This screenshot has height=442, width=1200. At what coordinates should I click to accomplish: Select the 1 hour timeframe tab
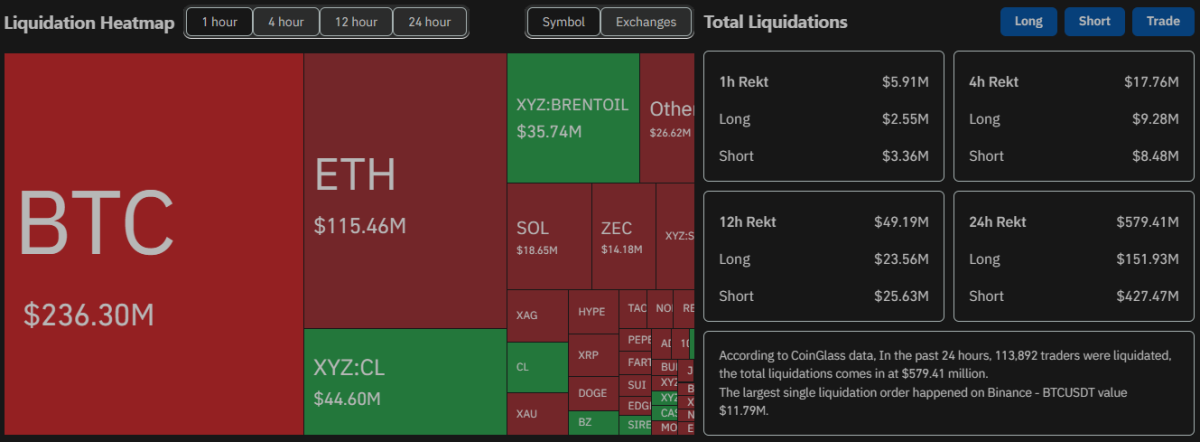[219, 22]
